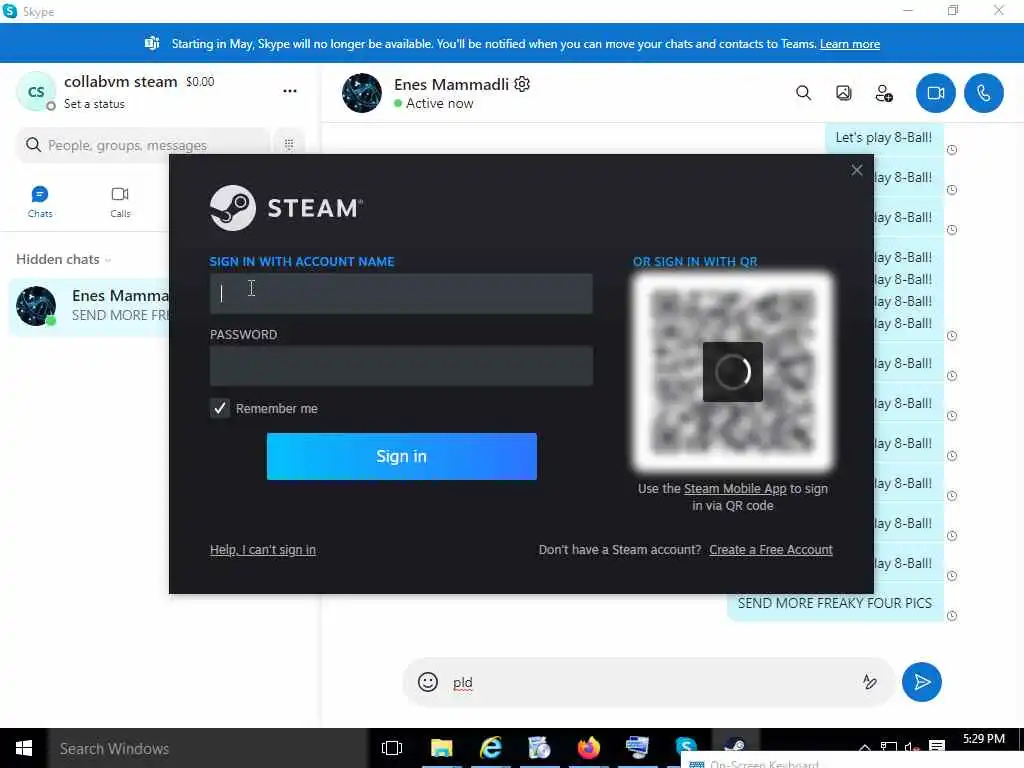Open the Action Center notification icon

(x=937, y=746)
